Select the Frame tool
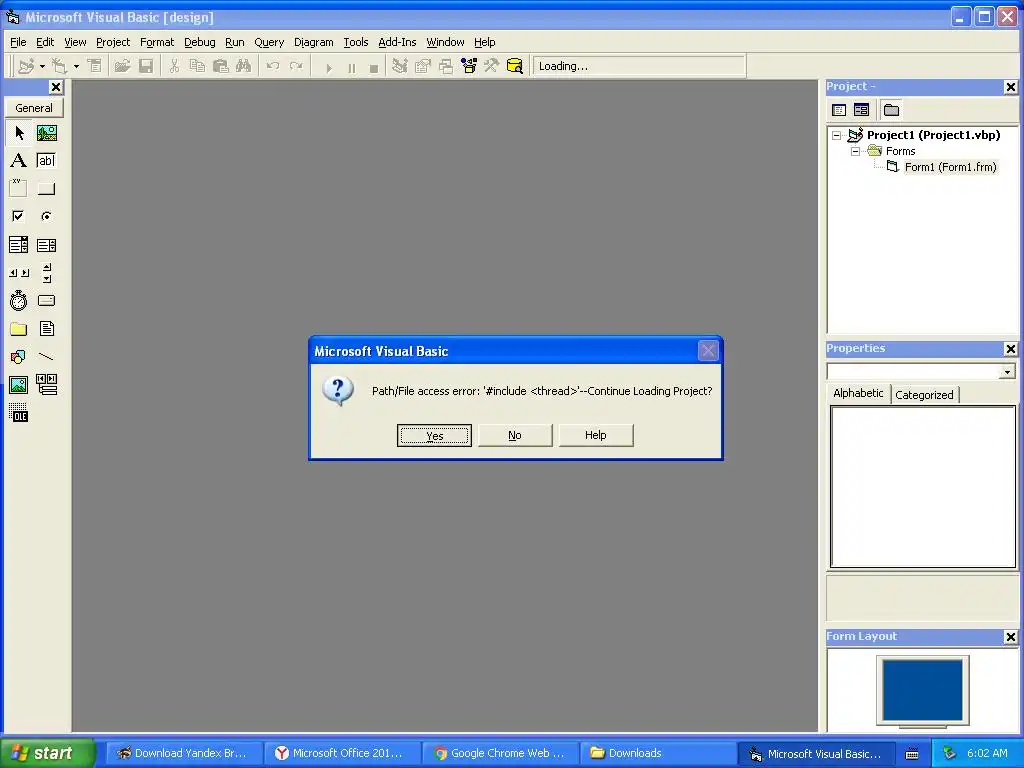 tap(19, 189)
